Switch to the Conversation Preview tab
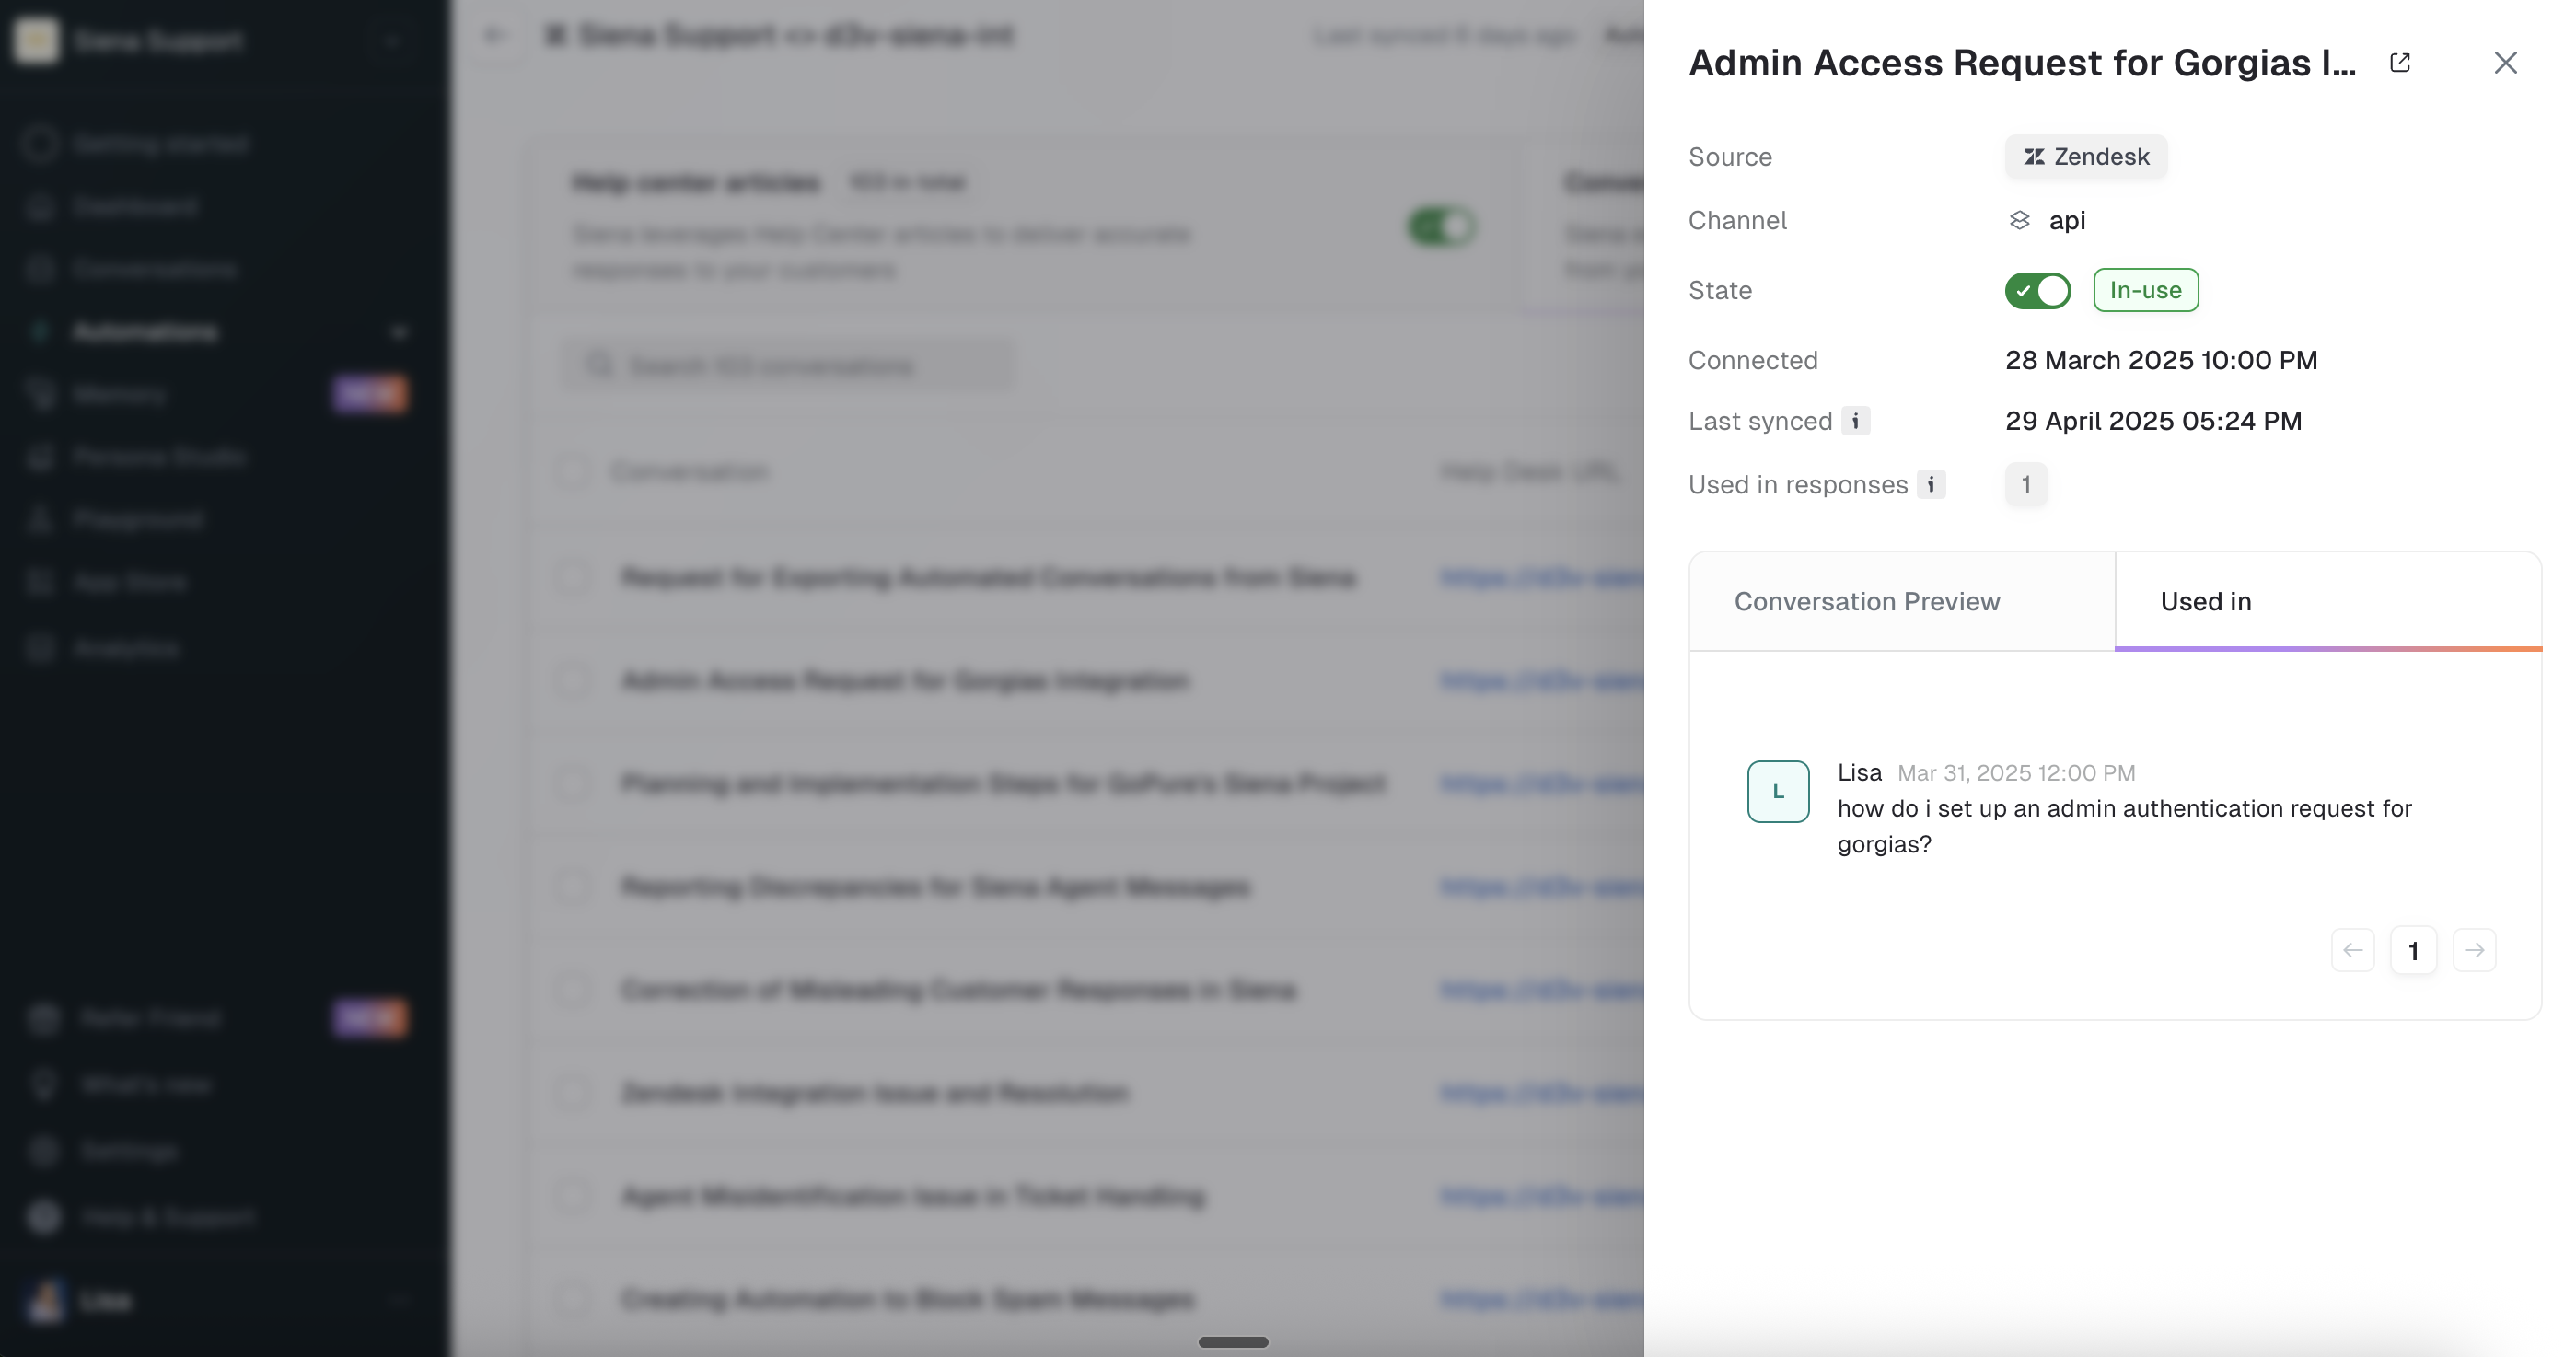Viewport: 2576px width, 1357px height. pyautogui.click(x=1902, y=601)
